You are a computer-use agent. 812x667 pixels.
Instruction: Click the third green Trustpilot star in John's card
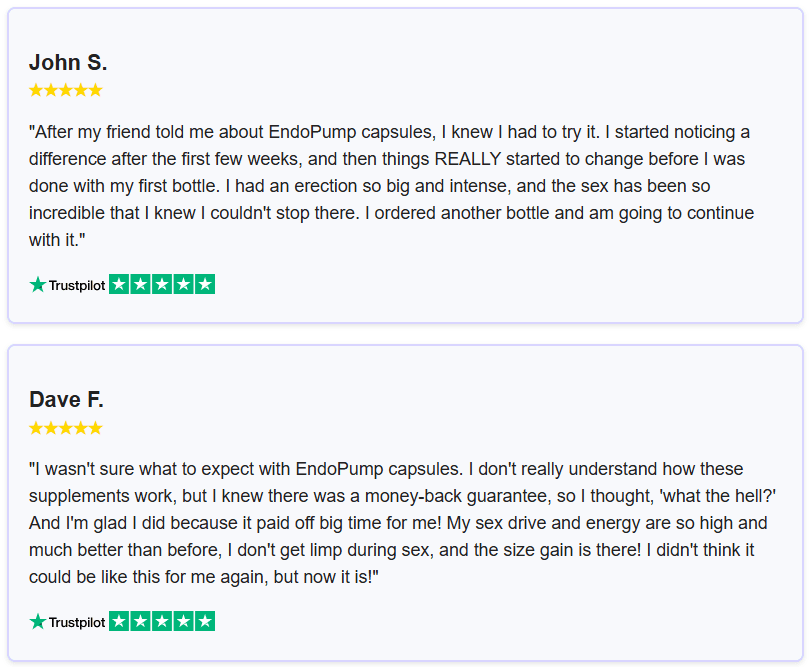pos(162,284)
